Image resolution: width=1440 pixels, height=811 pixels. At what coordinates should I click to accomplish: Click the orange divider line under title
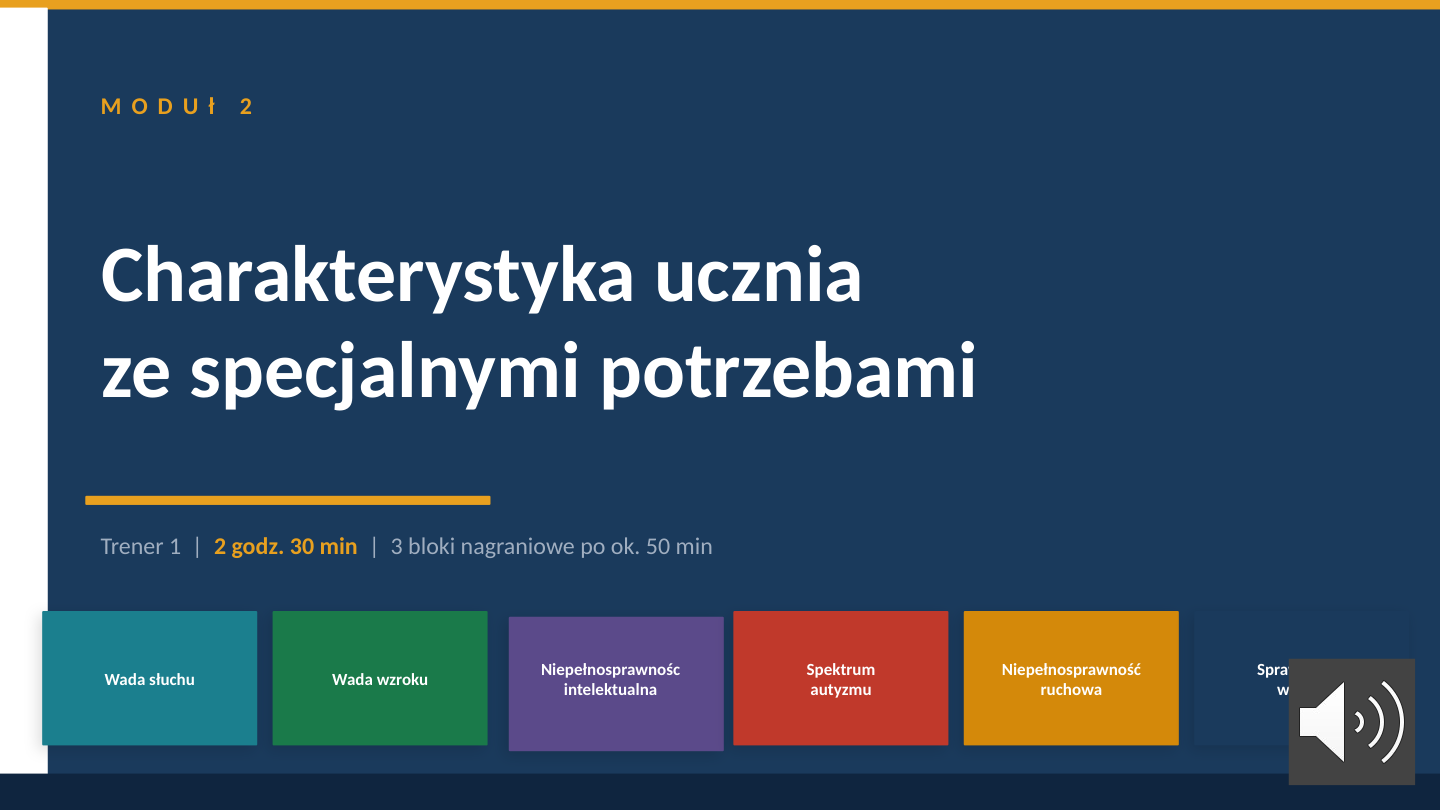(x=288, y=500)
